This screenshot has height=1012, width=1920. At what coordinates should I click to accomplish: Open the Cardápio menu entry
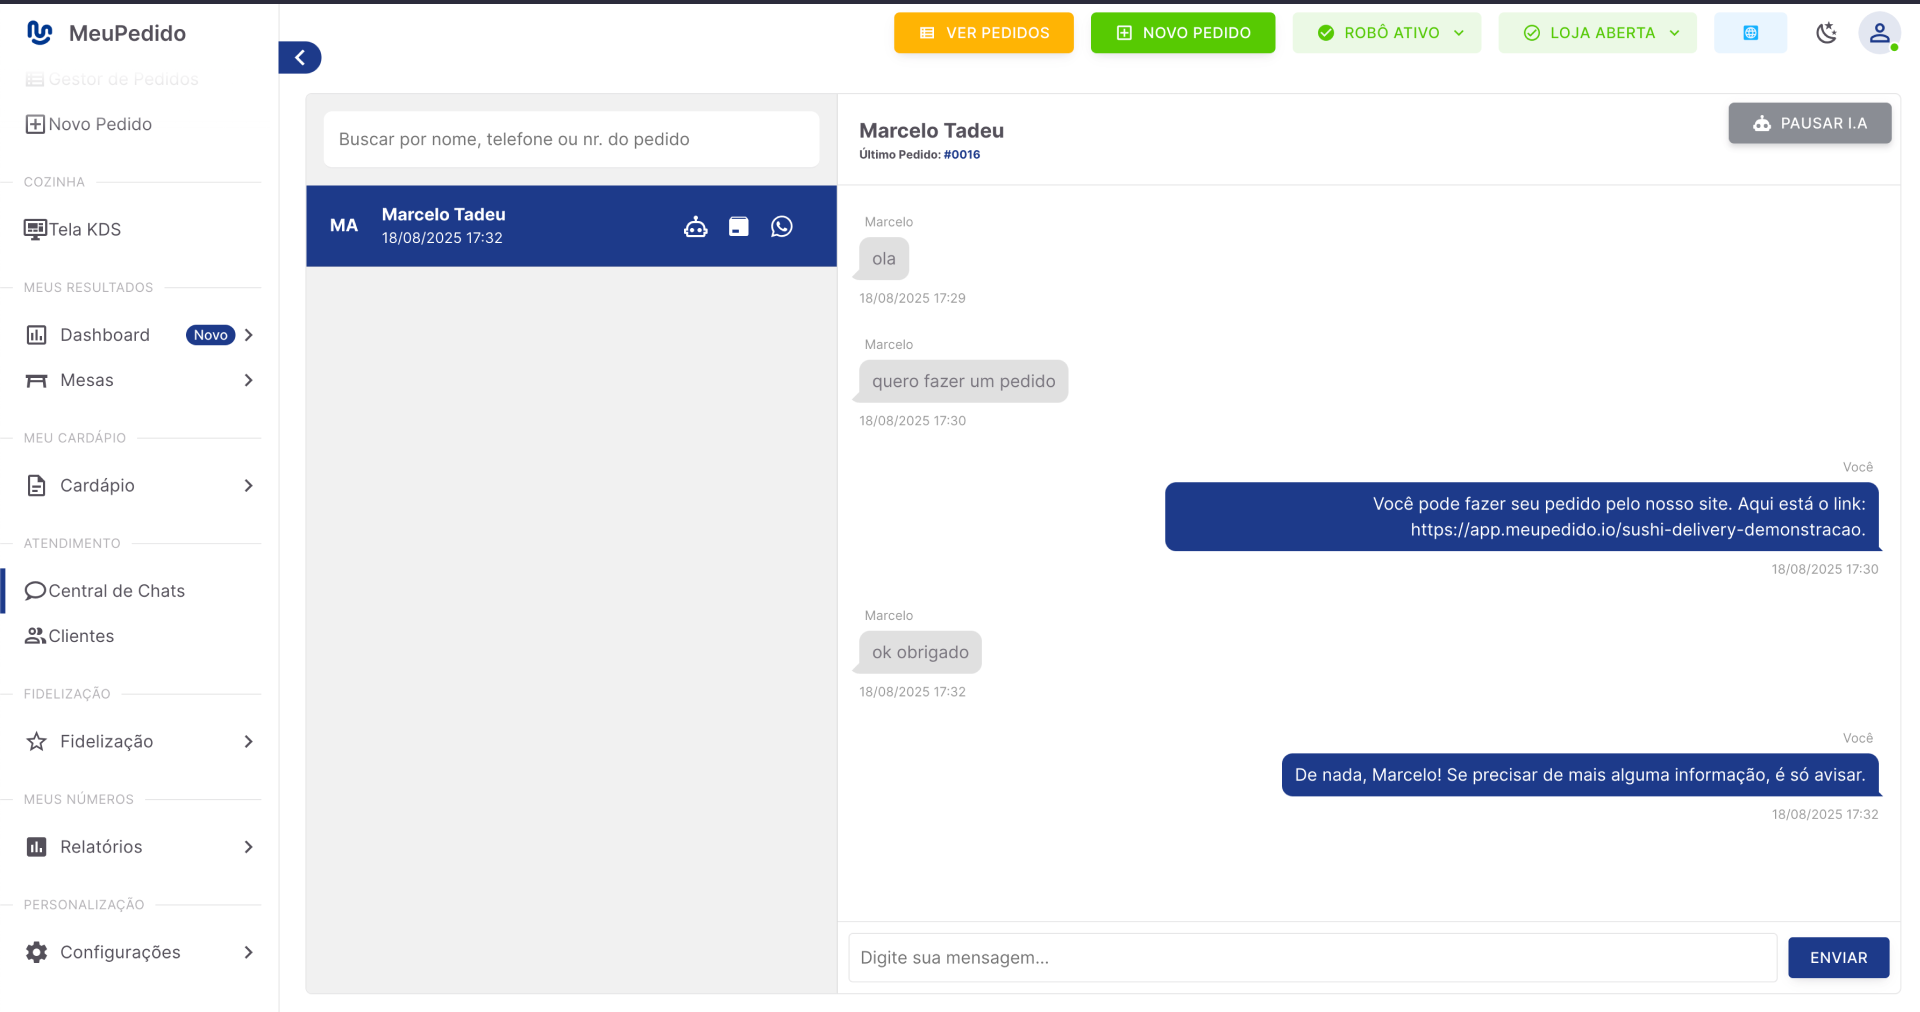pyautogui.click(x=93, y=485)
